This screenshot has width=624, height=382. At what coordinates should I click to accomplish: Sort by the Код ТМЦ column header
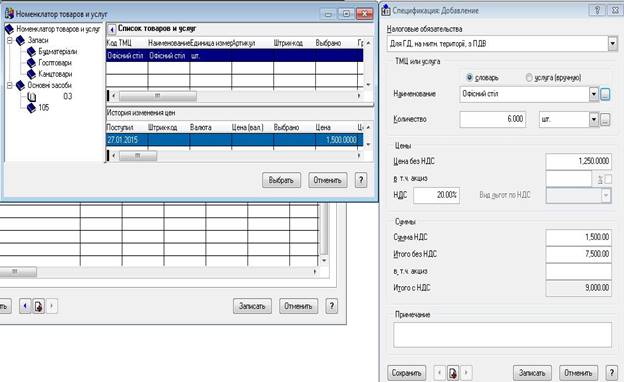coord(127,43)
